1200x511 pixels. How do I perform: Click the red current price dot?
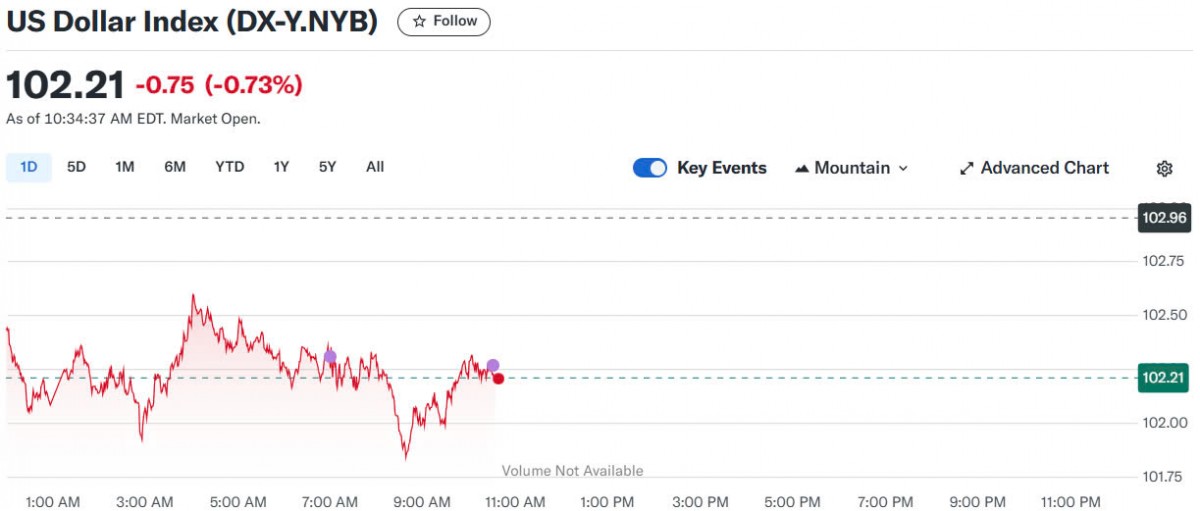pos(498,378)
